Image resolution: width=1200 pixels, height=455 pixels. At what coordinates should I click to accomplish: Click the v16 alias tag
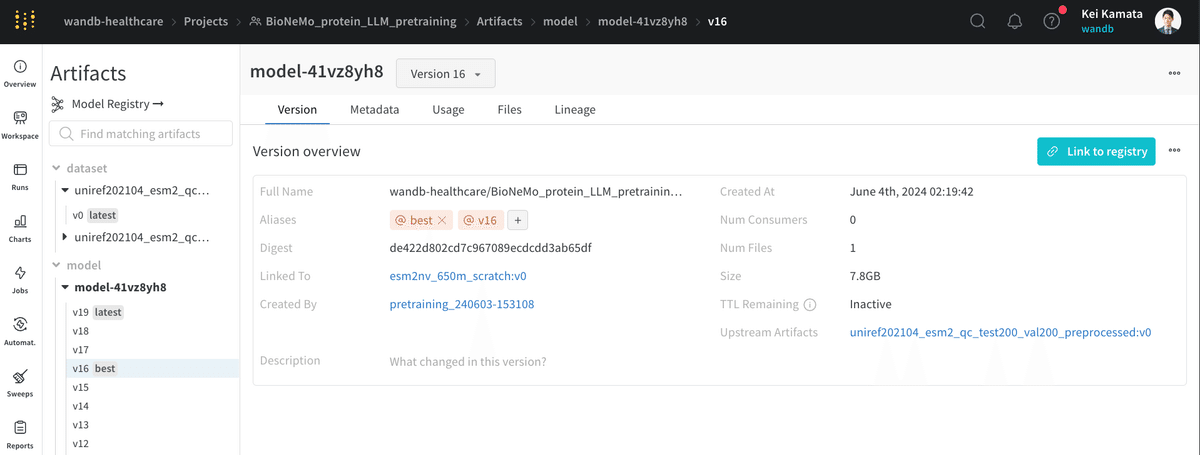(481, 220)
